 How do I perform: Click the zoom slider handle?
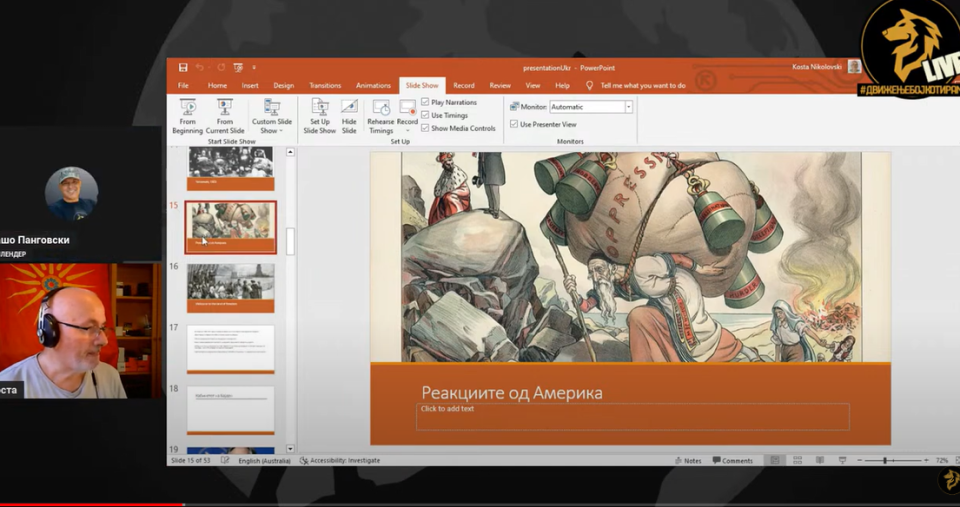(885, 460)
